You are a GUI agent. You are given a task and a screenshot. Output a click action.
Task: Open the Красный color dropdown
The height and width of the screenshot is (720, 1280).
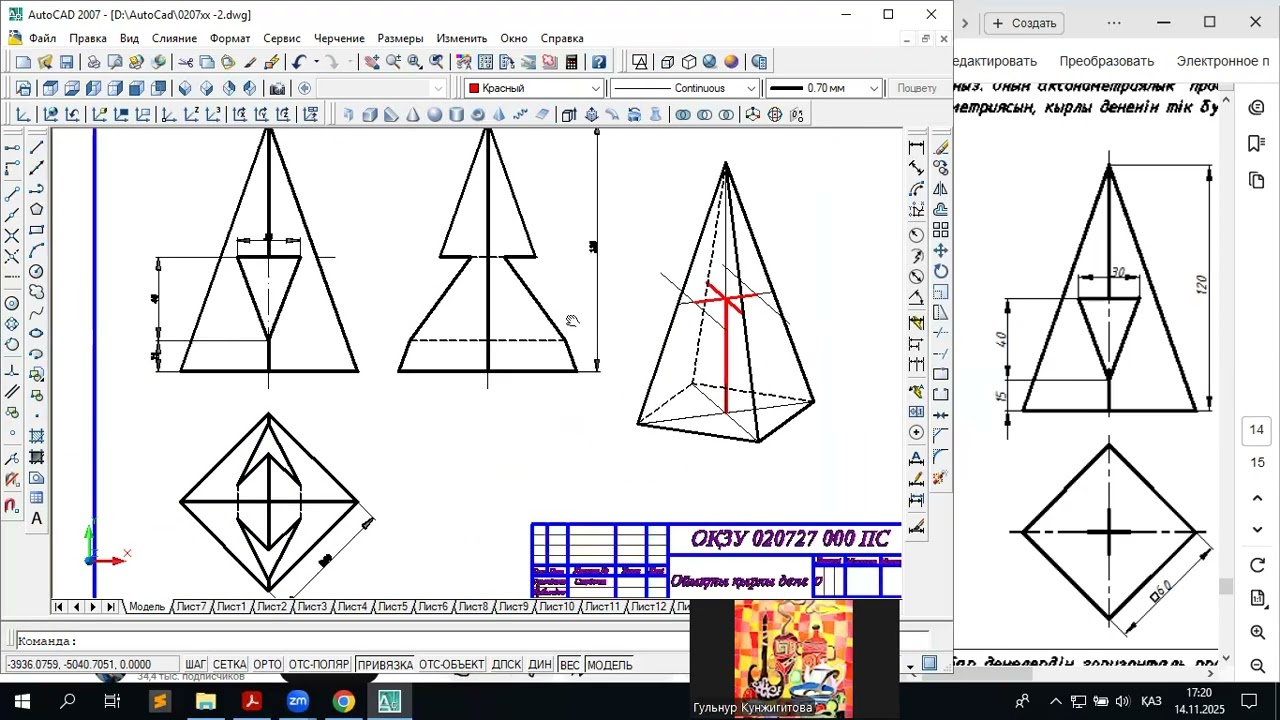point(534,88)
